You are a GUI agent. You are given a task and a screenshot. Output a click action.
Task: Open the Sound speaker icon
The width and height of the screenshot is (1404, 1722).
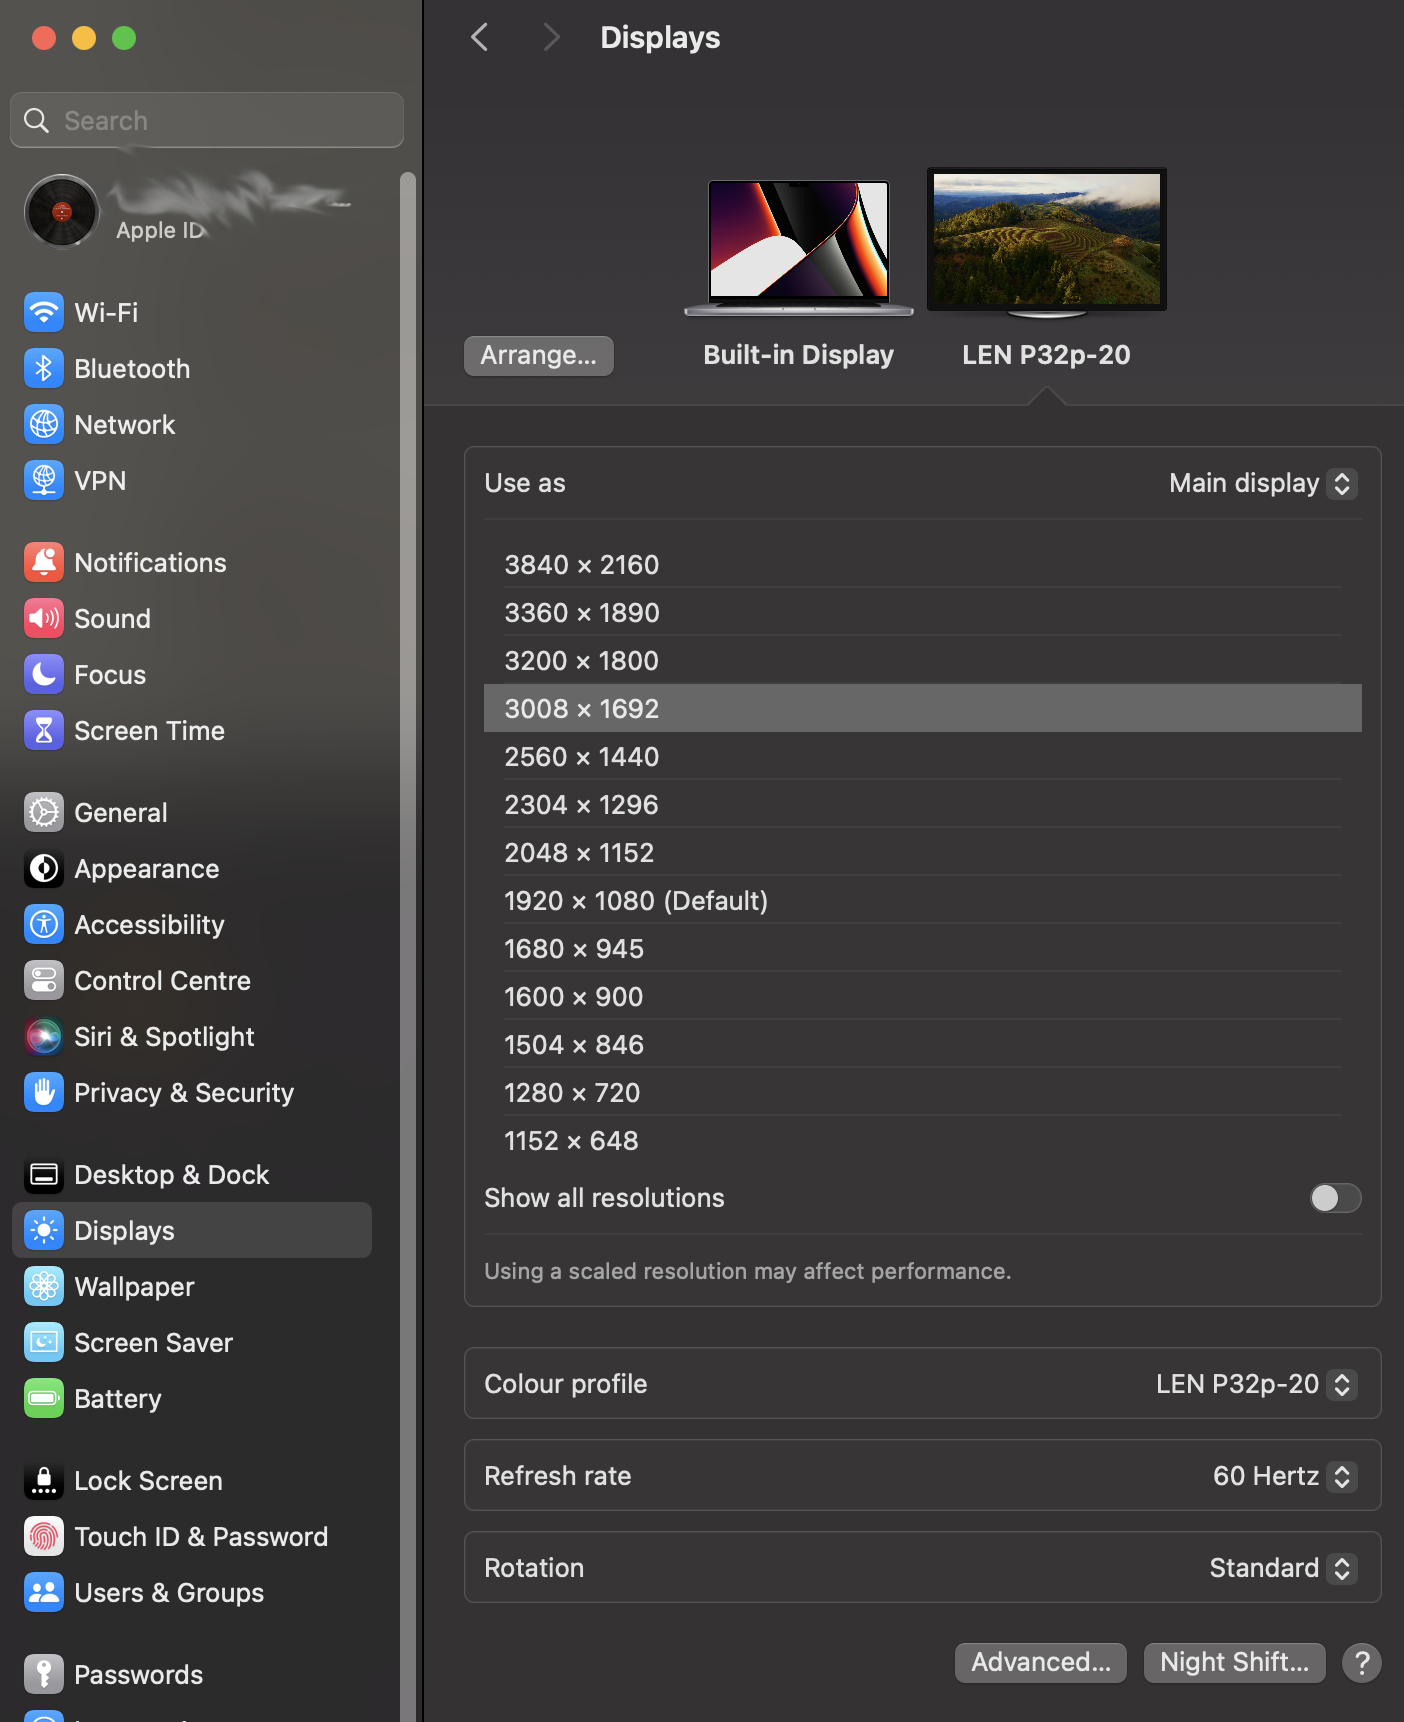(x=43, y=618)
